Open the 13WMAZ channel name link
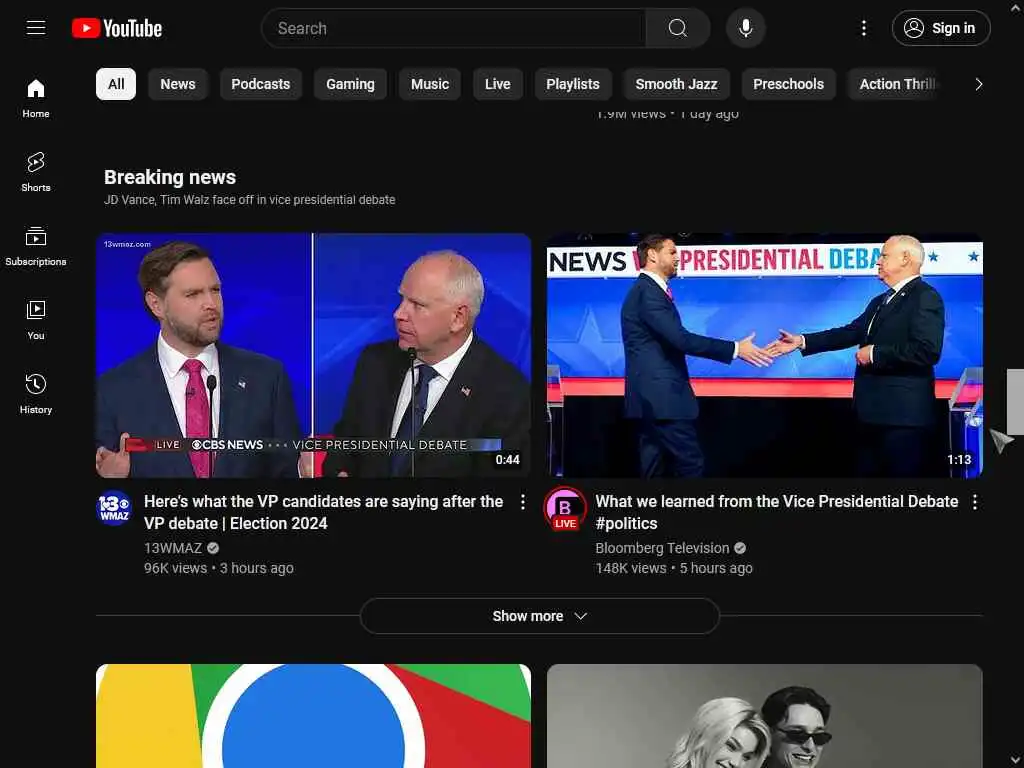The image size is (1024, 768). point(173,548)
